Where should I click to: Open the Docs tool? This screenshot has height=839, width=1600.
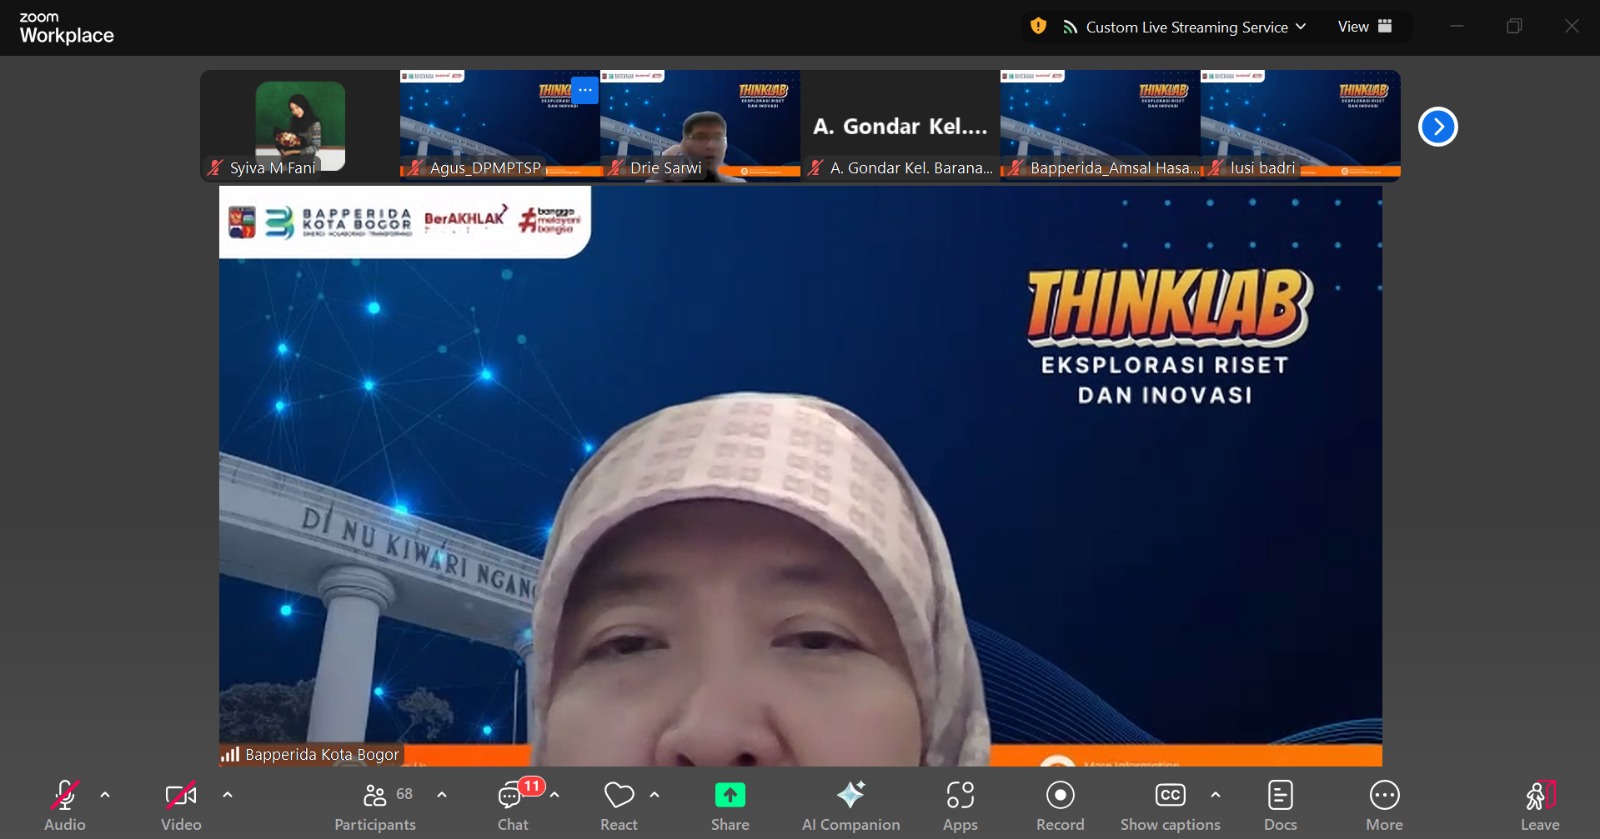point(1280,796)
